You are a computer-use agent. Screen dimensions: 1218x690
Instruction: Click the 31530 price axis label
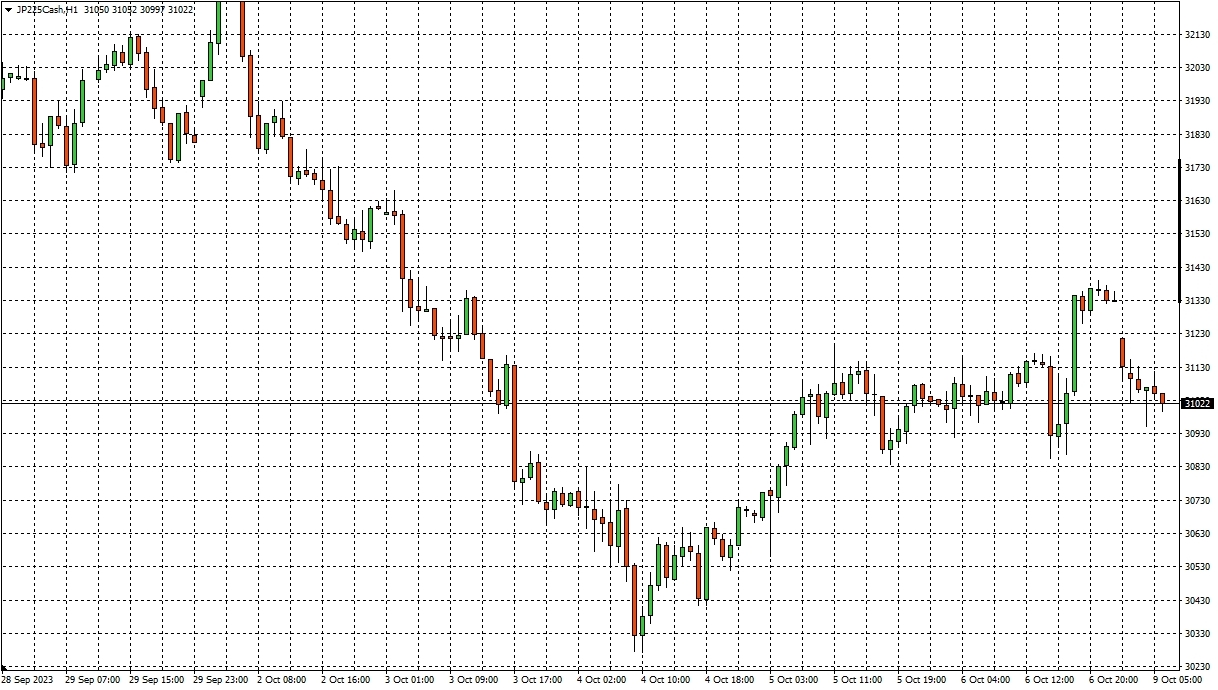click(x=1197, y=234)
